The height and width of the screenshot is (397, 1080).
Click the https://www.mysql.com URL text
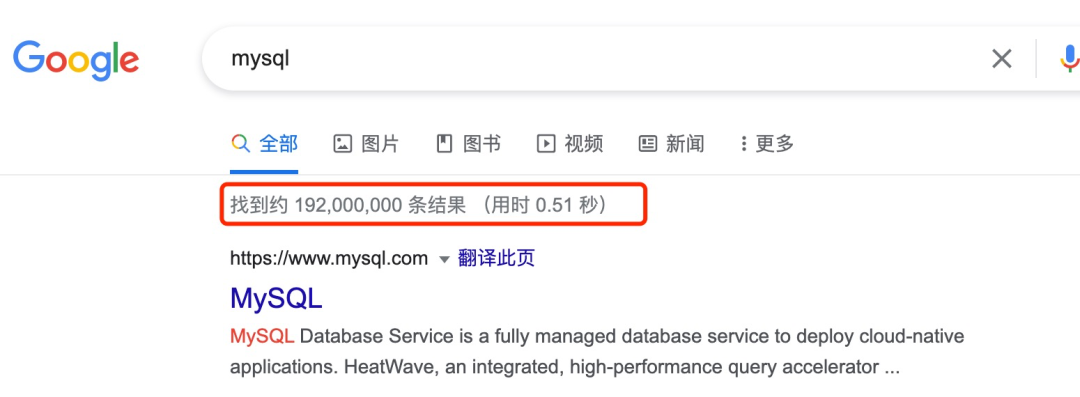tap(329, 258)
